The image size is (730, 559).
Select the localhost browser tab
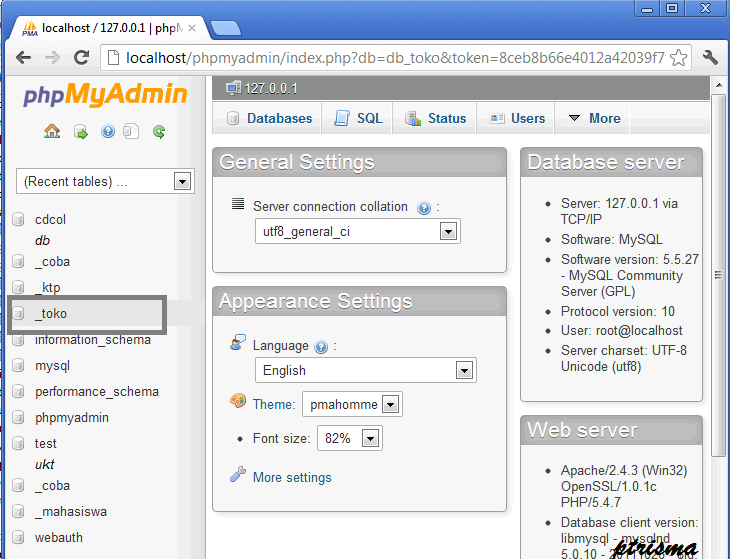tap(109, 28)
